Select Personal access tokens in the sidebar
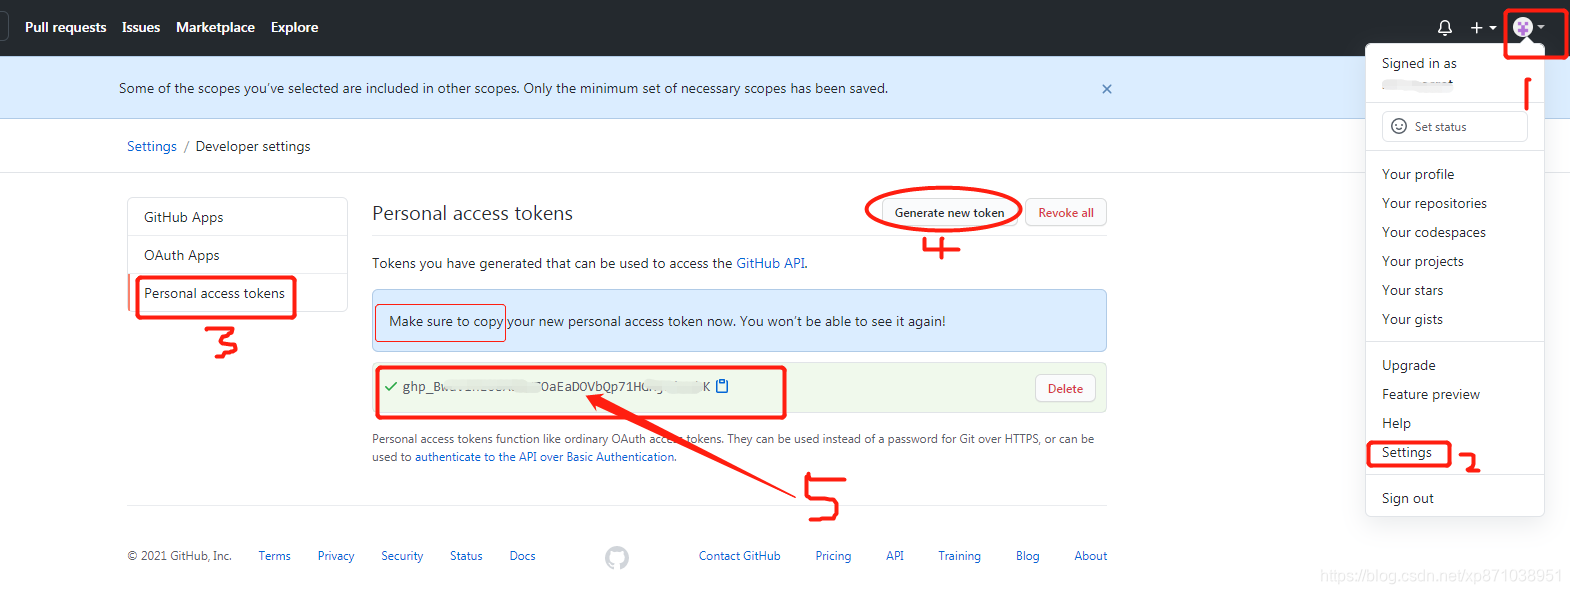This screenshot has height=594, width=1570. click(238, 293)
